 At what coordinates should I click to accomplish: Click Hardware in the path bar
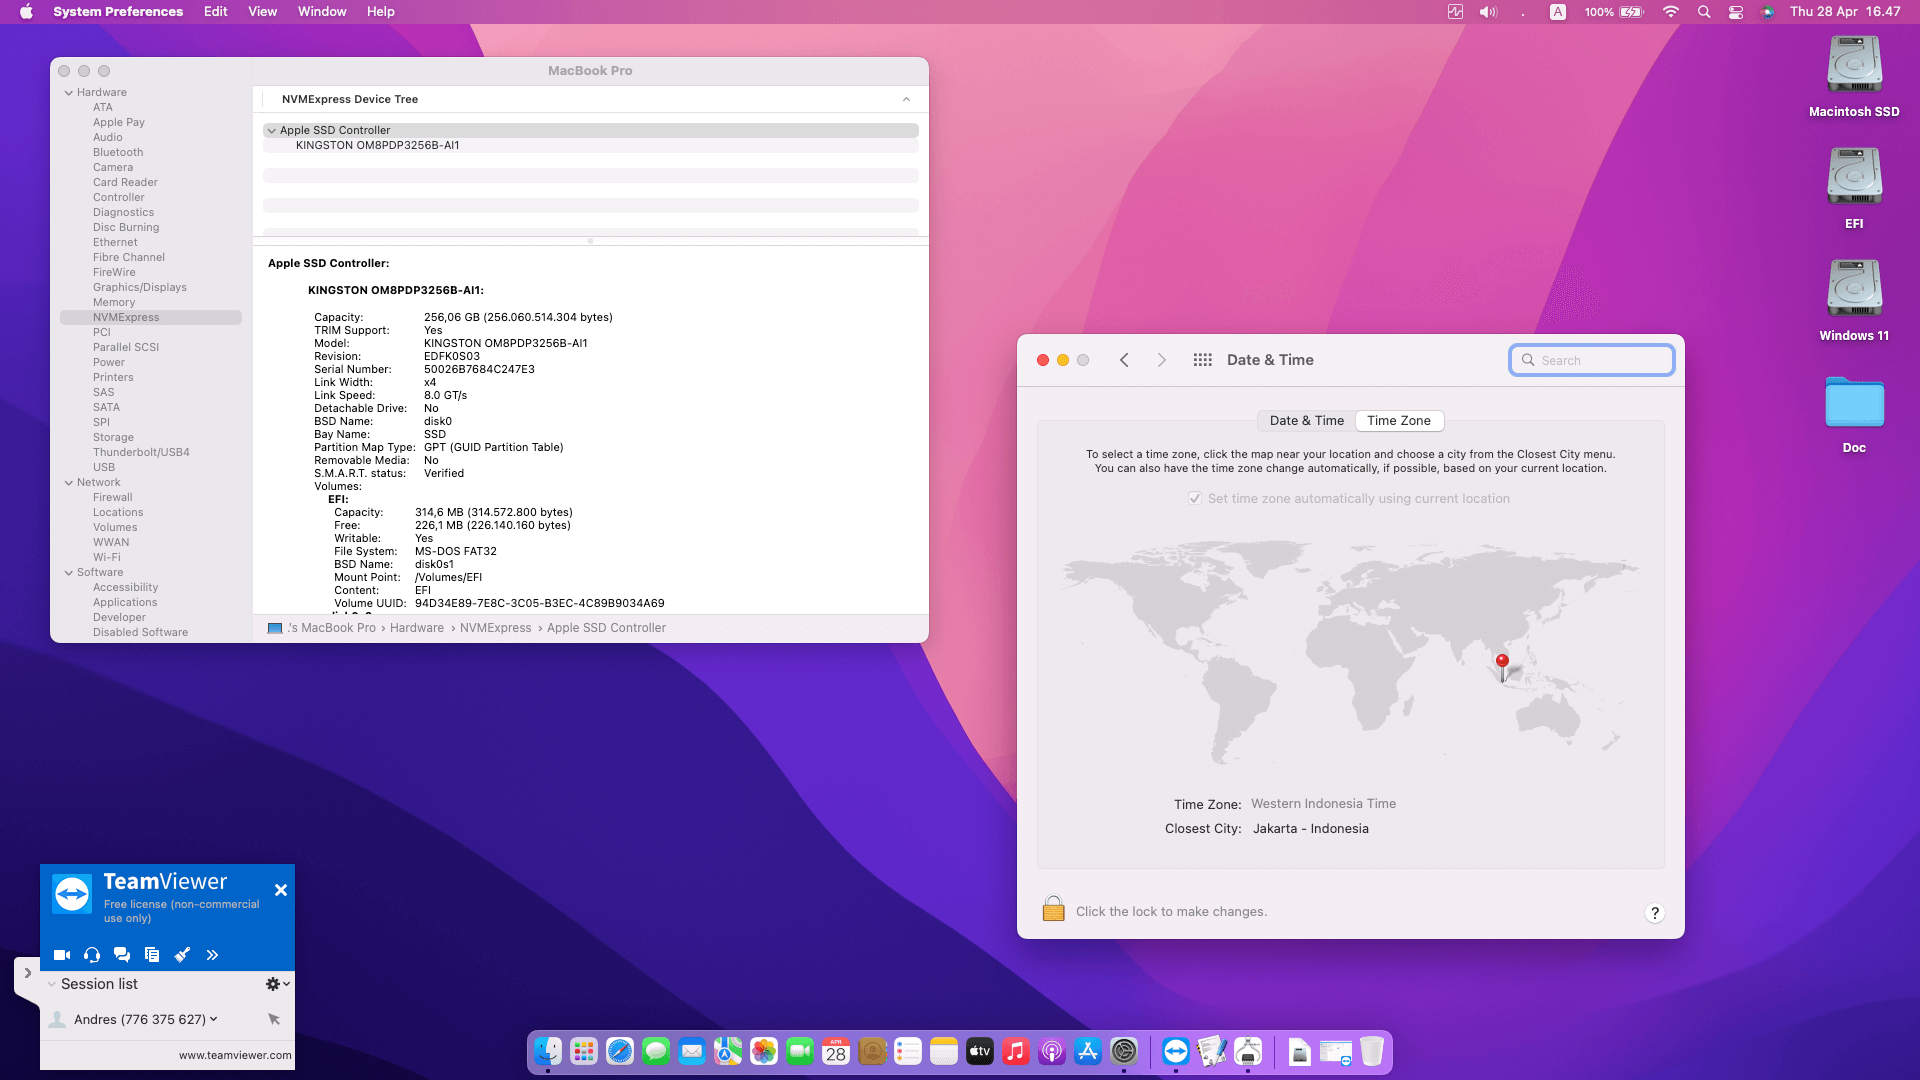[417, 628]
